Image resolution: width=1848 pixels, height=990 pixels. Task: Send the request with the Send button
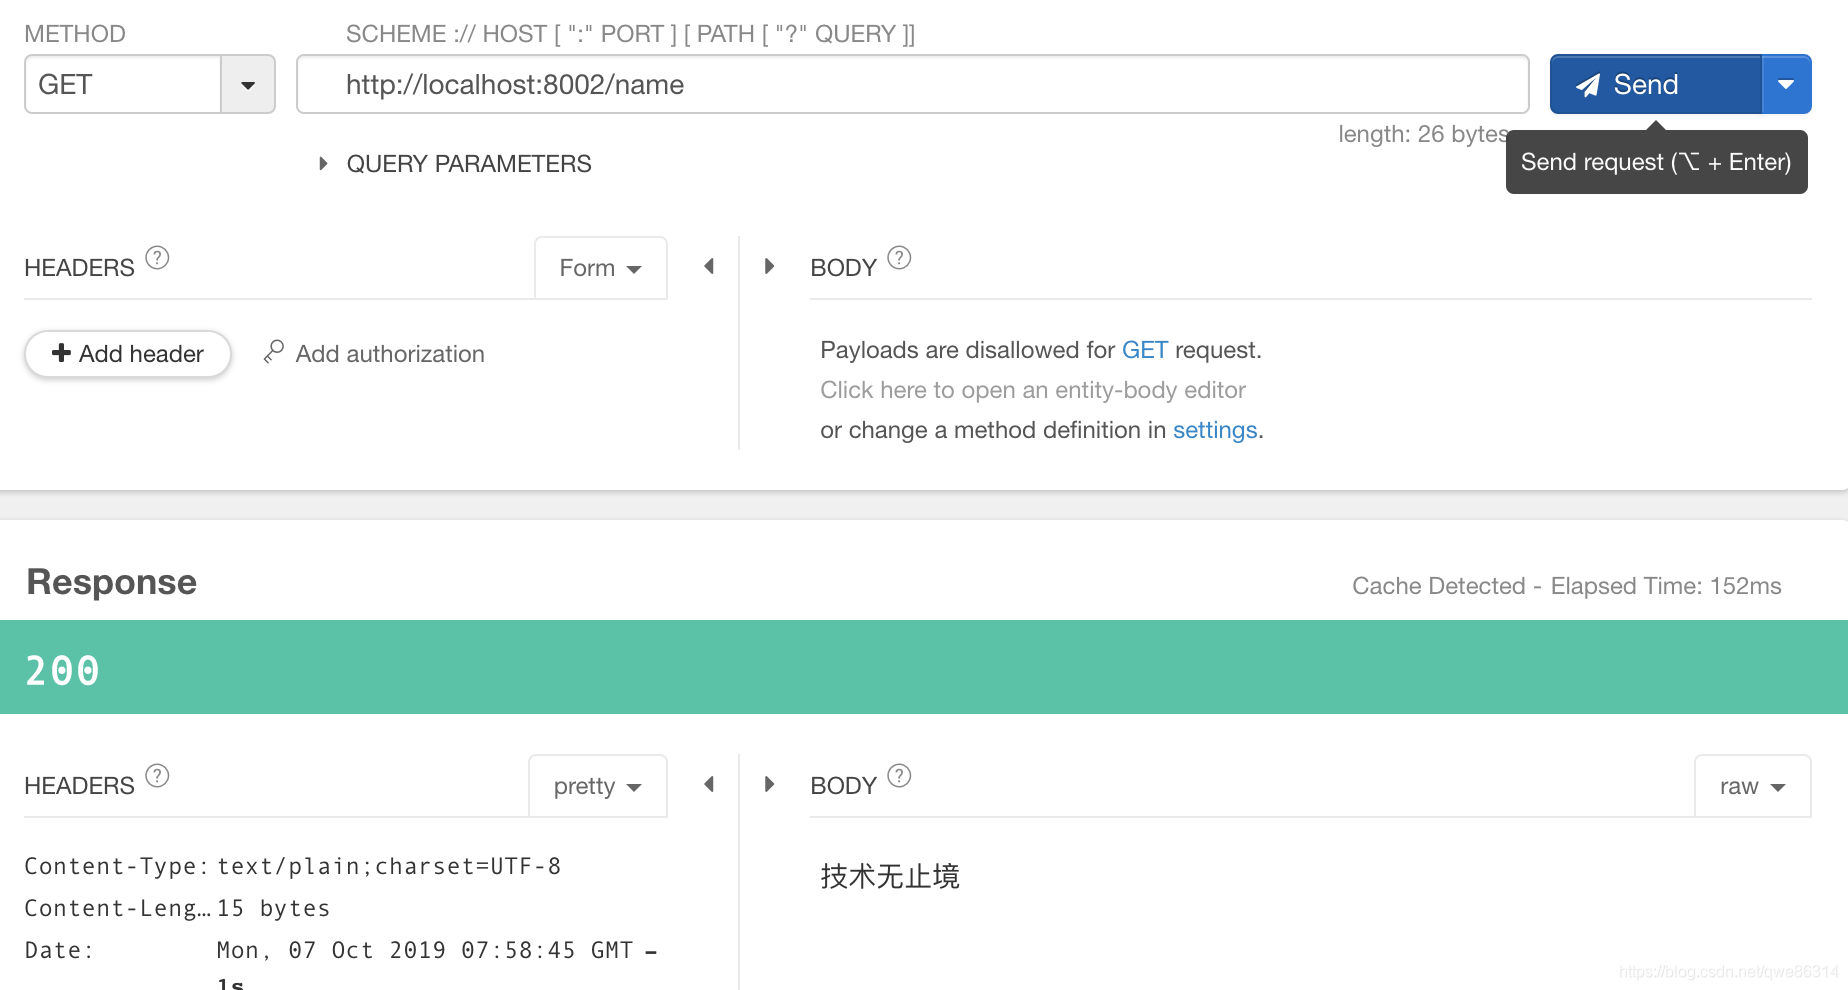coord(1655,85)
